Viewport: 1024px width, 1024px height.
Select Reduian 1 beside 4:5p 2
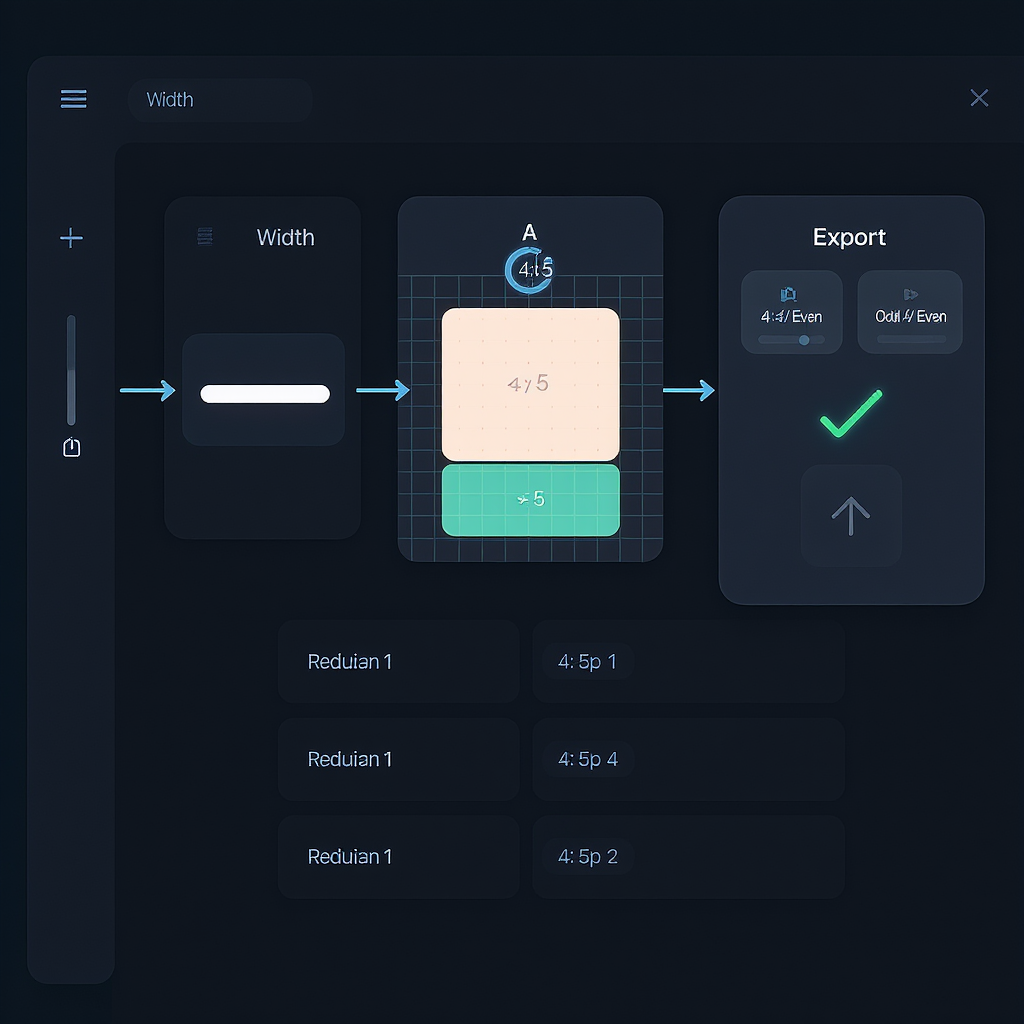point(398,856)
